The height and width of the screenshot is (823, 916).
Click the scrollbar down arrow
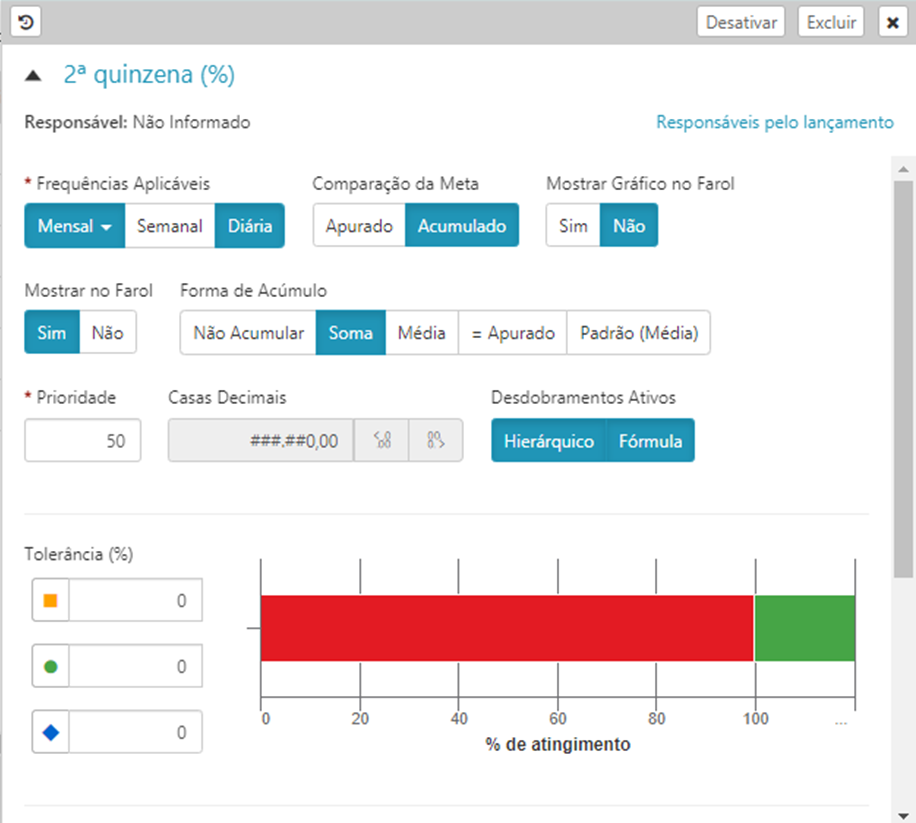pos(904,815)
